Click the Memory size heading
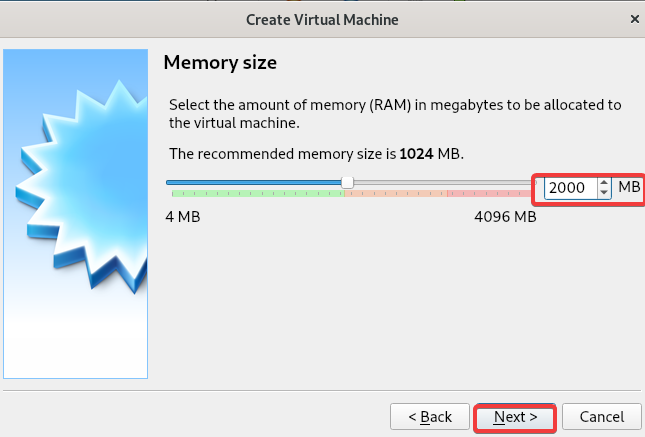Viewport: 645px width, 437px height. [x=220, y=63]
